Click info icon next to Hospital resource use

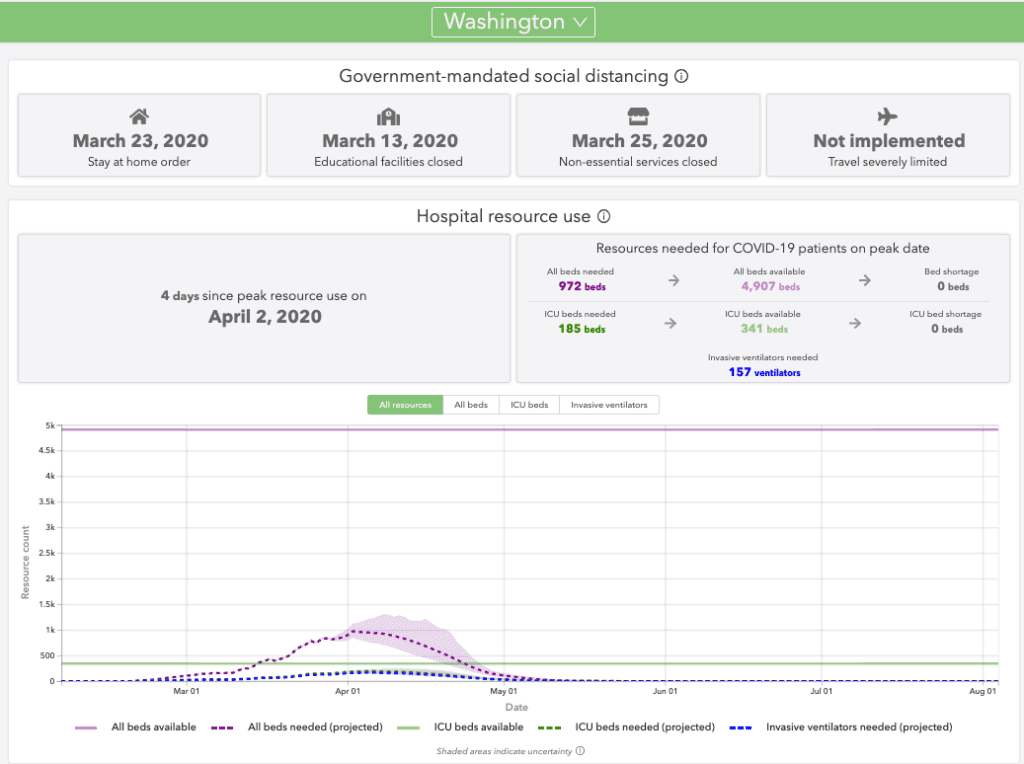[x=604, y=217]
